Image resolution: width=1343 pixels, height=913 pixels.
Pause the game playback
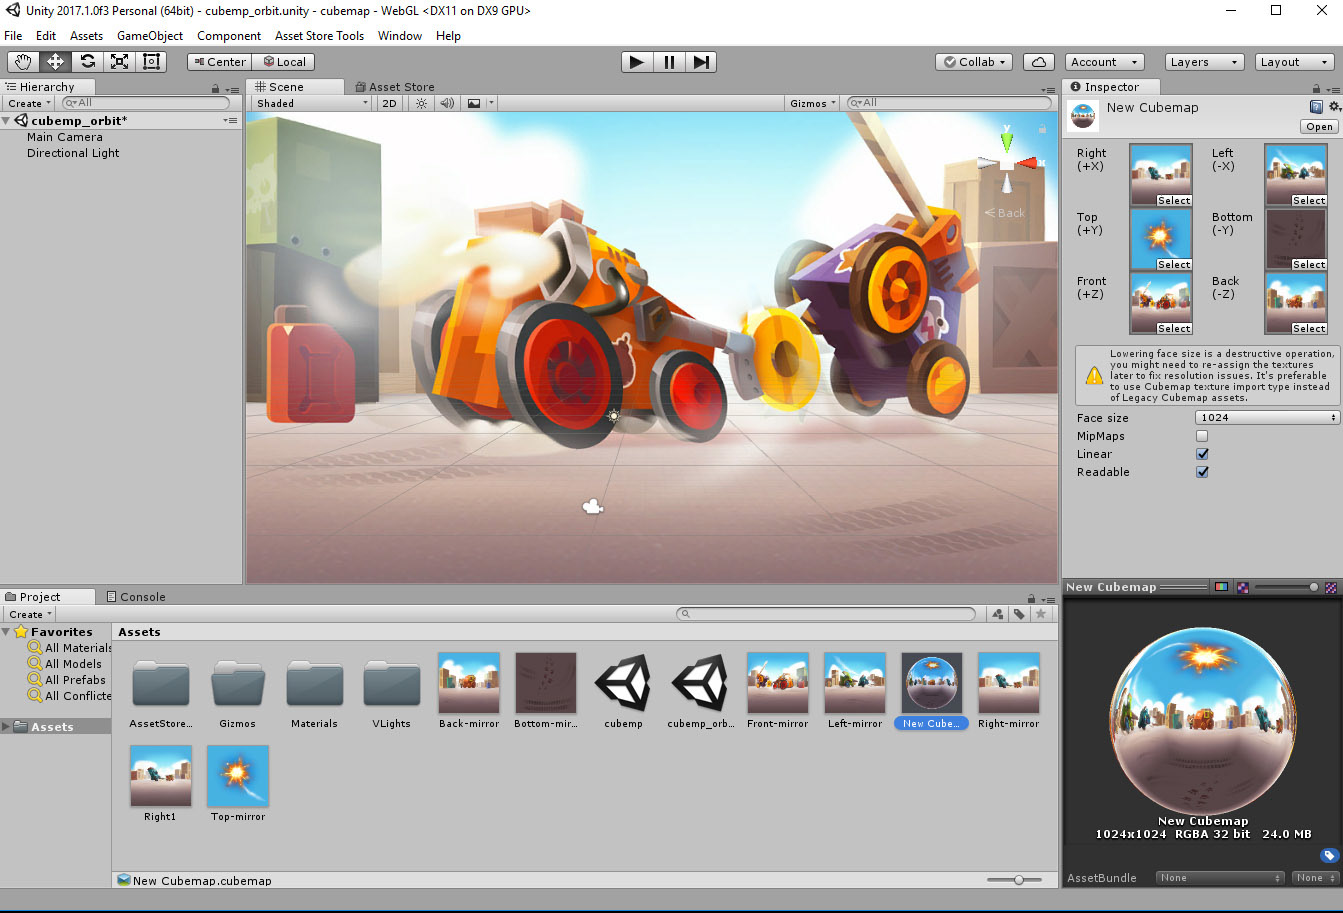pos(669,62)
